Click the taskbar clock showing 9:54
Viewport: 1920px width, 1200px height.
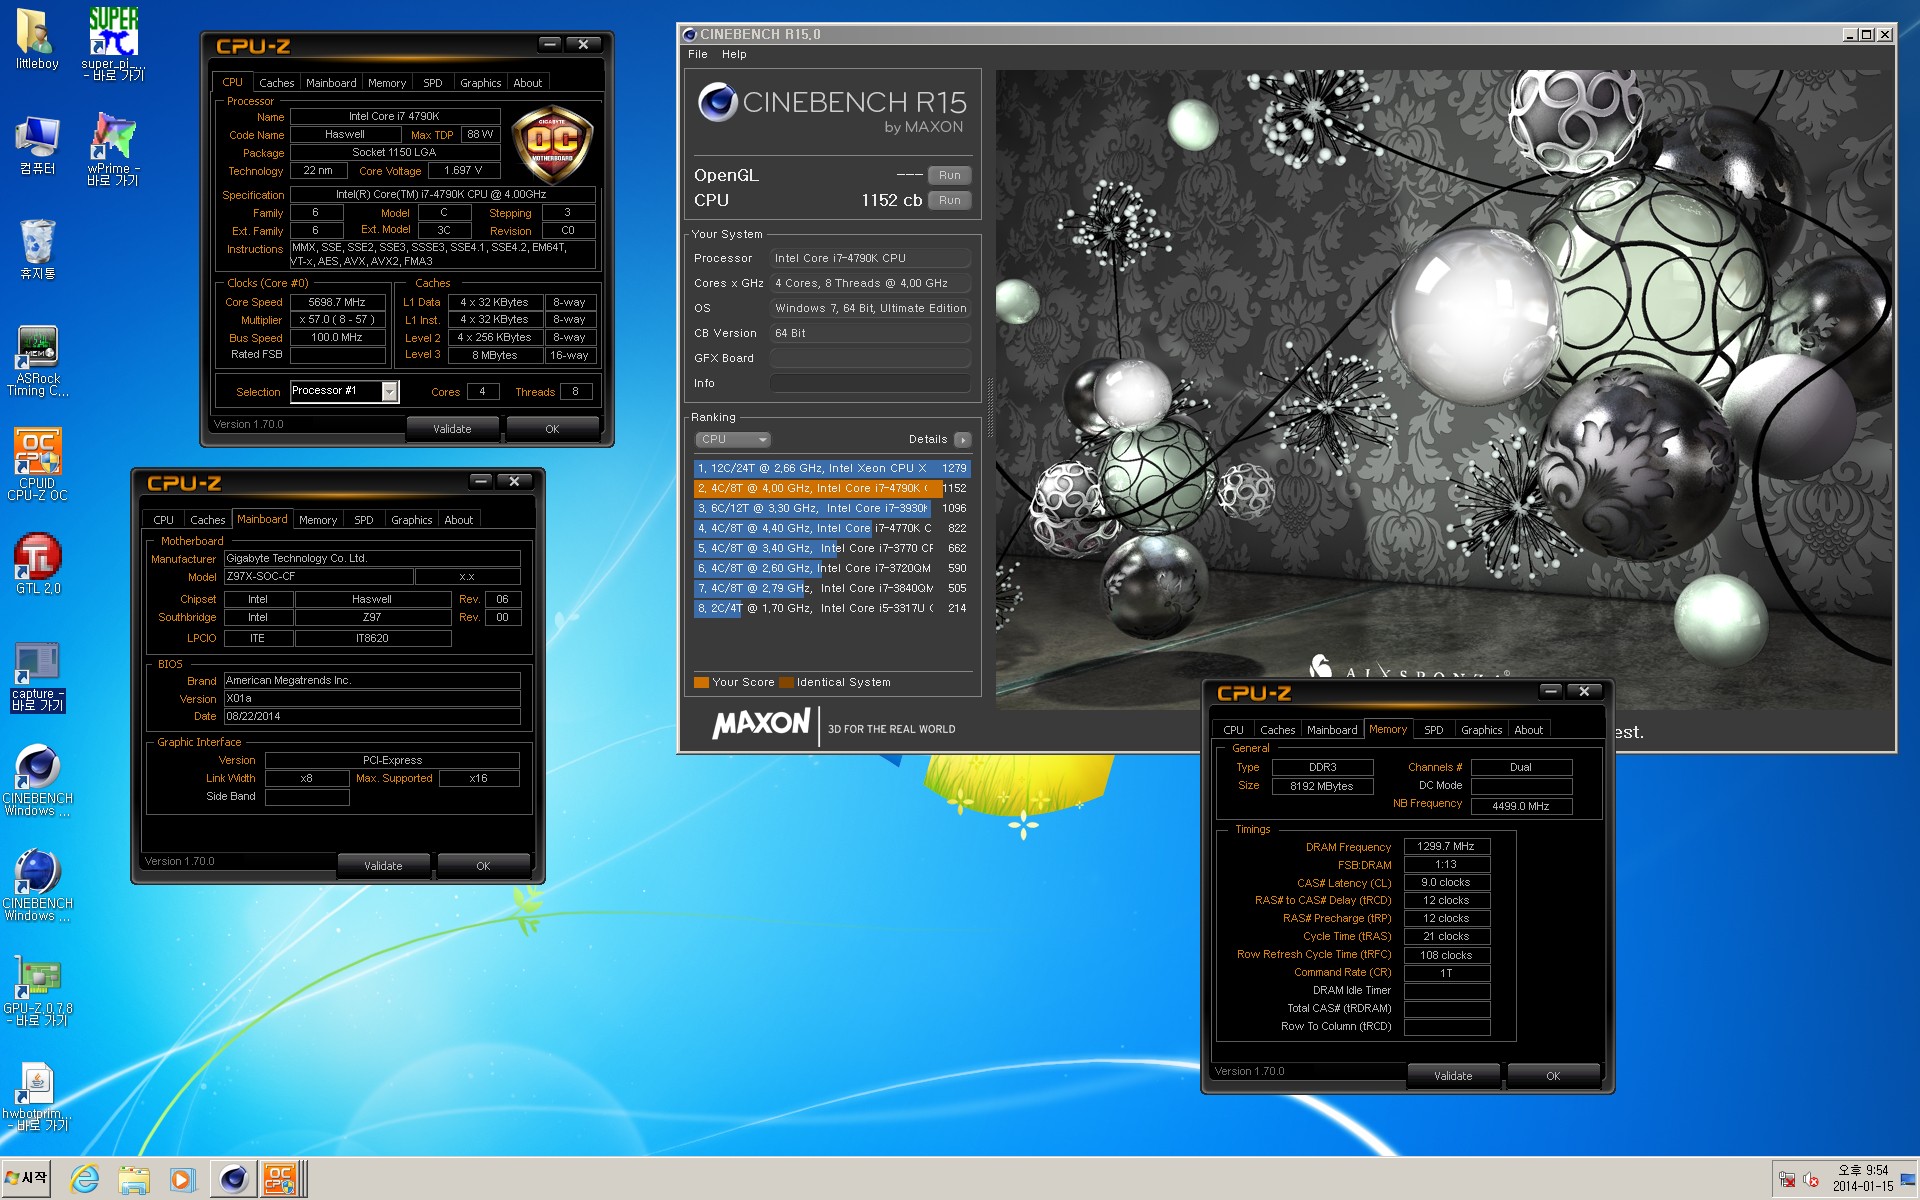1863,1178
